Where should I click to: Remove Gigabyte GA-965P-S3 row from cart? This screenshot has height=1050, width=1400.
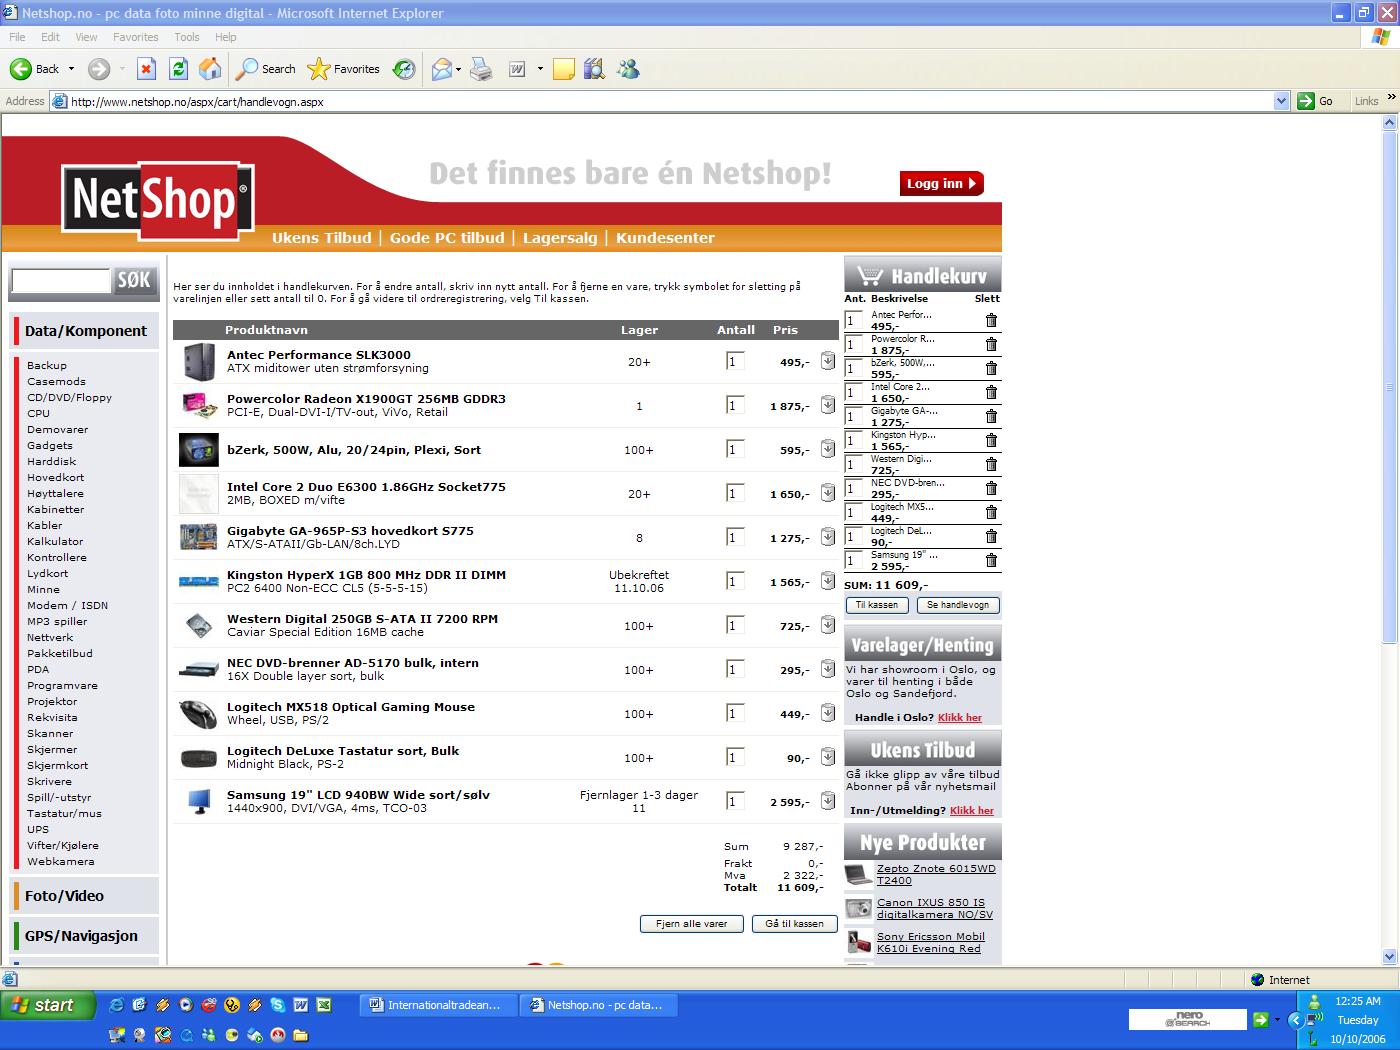[x=828, y=537]
